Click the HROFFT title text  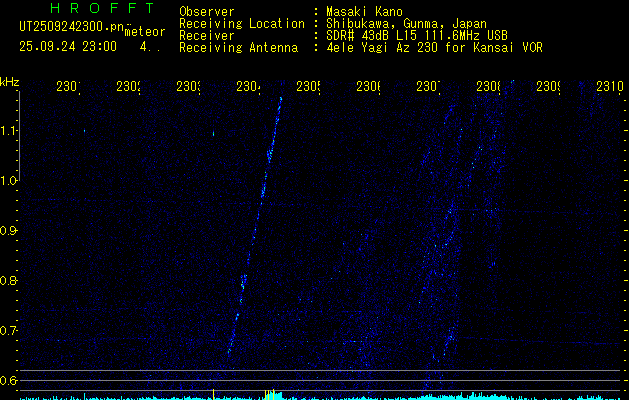pos(102,8)
